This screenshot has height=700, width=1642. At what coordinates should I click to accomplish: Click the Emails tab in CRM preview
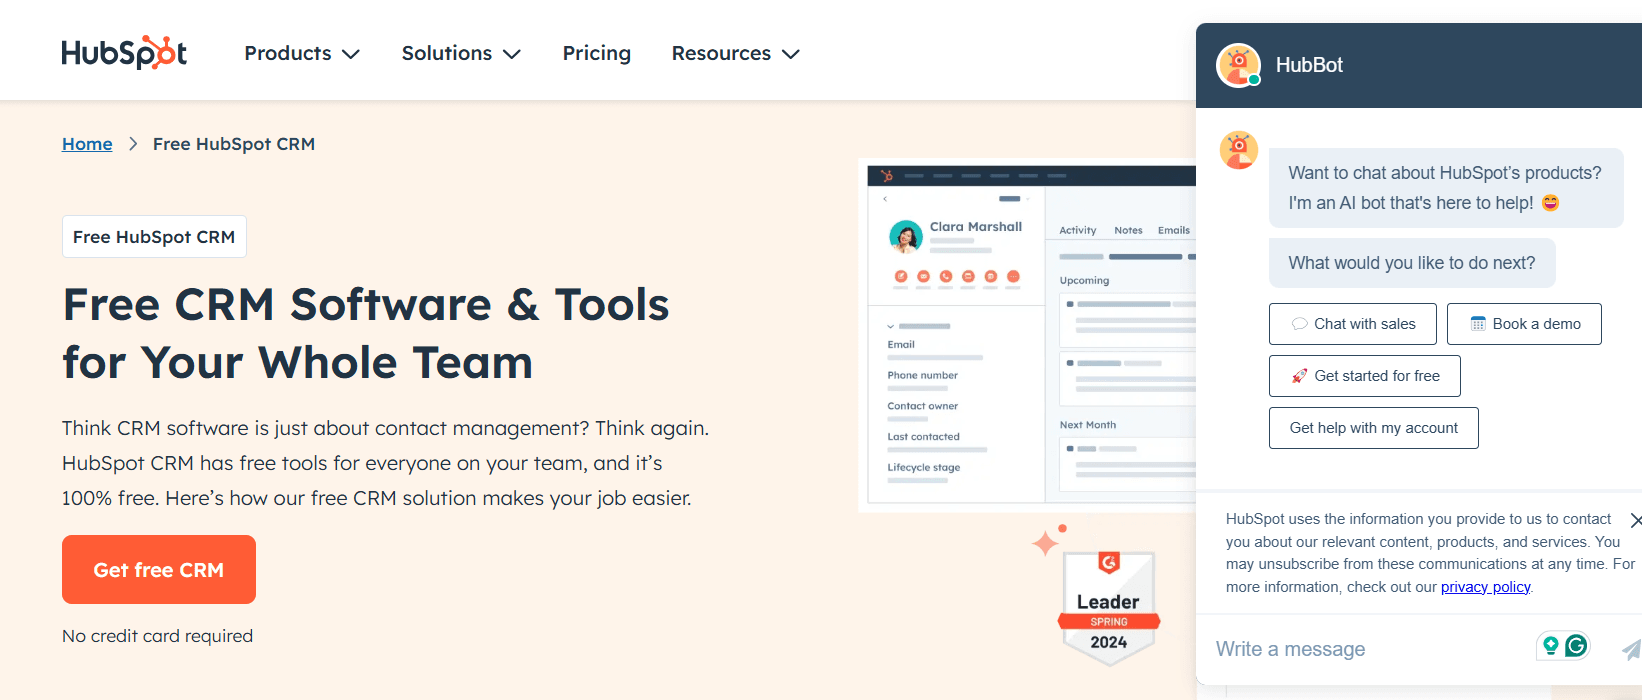[1174, 230]
